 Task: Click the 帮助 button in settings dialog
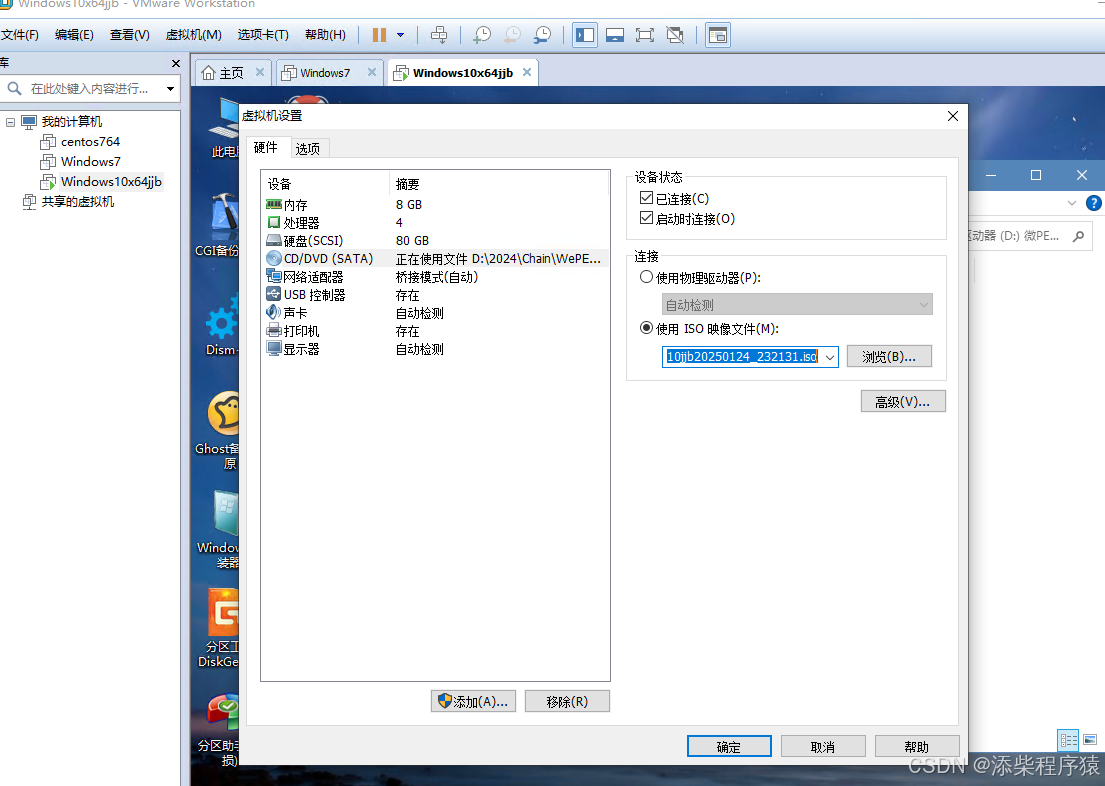pos(917,747)
